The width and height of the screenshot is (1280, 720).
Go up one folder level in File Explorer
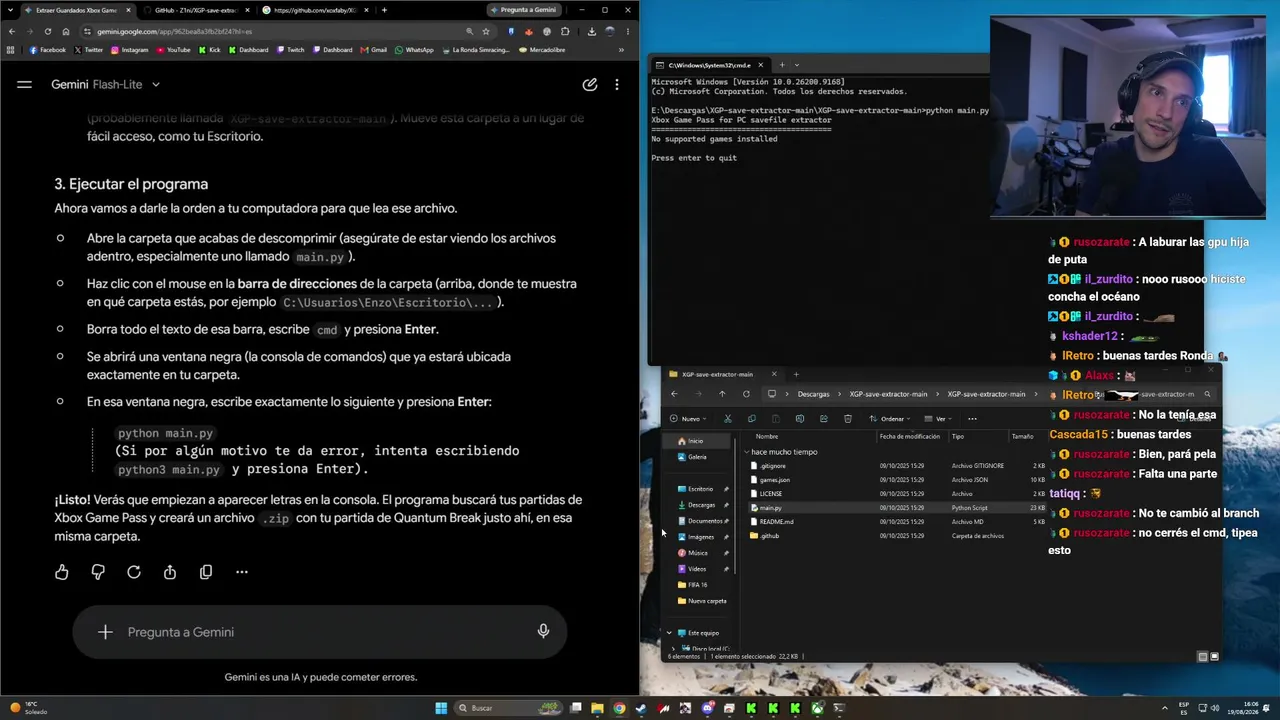[722, 394]
